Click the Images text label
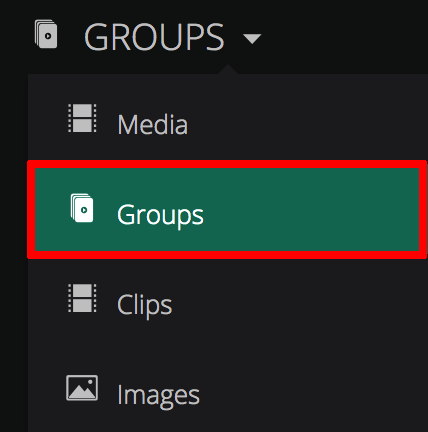Viewport: 428px width, 432px height. point(159,396)
